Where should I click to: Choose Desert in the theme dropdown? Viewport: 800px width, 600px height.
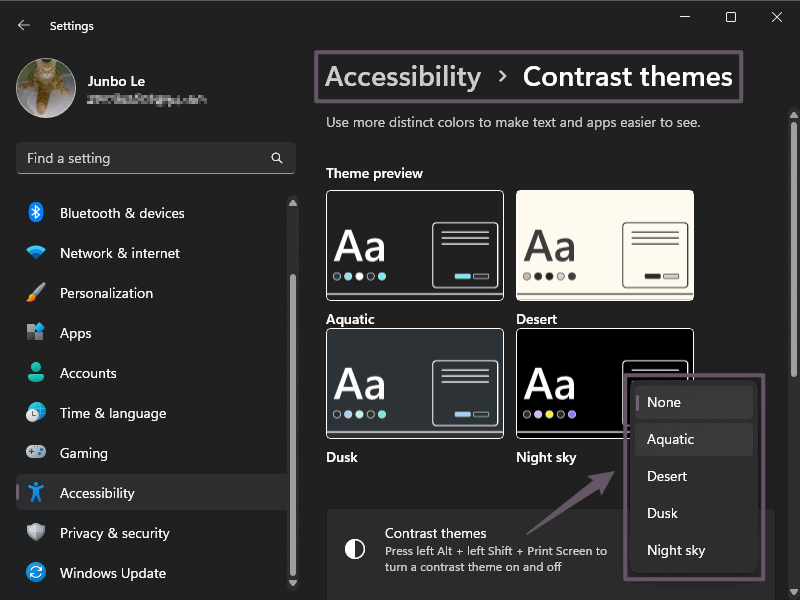click(x=694, y=477)
